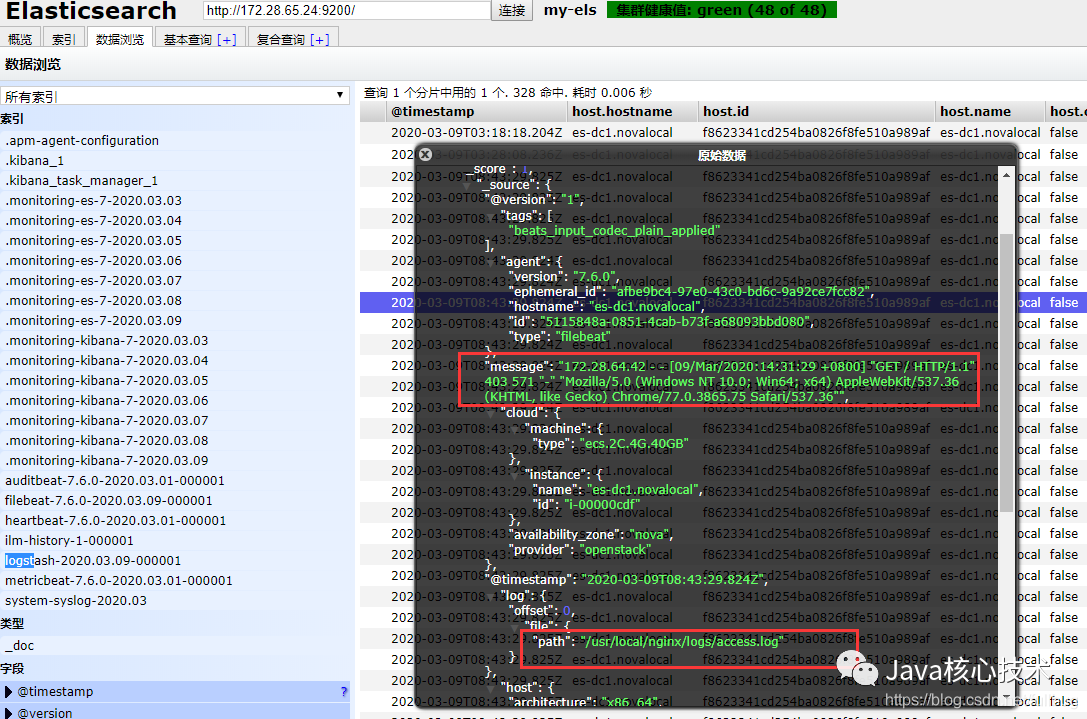Viewport: 1087px width, 719px height.
Task: Add a new 复合查询 tab with [+]
Action: pos(320,40)
